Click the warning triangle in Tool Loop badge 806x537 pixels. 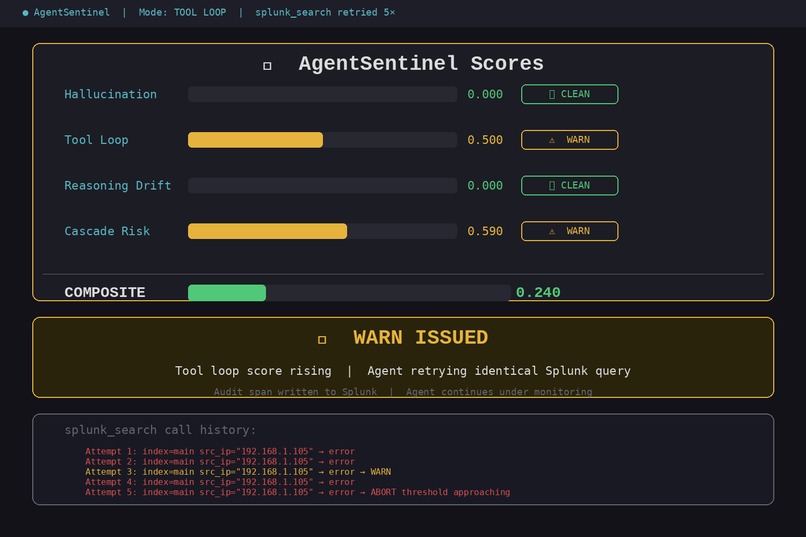pyautogui.click(x=552, y=140)
